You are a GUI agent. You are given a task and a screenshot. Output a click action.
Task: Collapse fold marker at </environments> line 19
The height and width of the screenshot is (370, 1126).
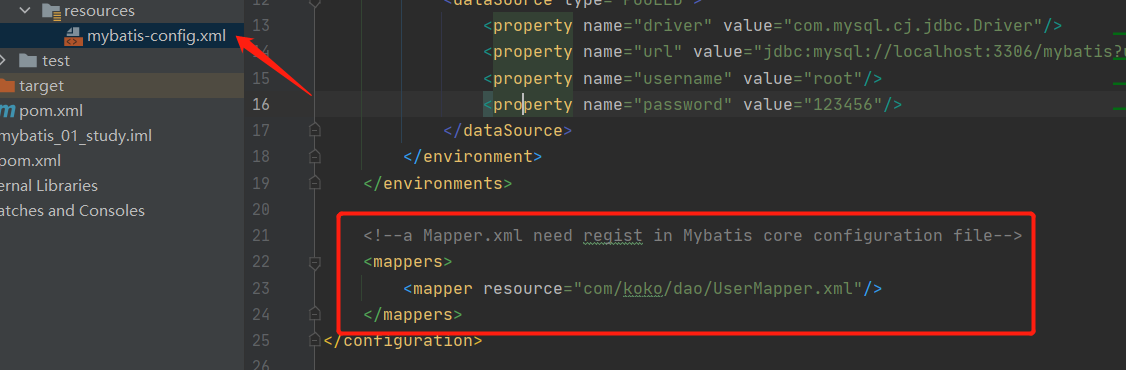(x=314, y=182)
